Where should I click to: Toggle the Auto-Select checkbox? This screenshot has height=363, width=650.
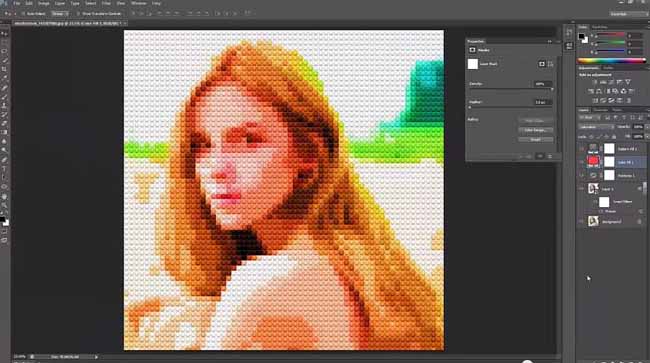pos(23,14)
